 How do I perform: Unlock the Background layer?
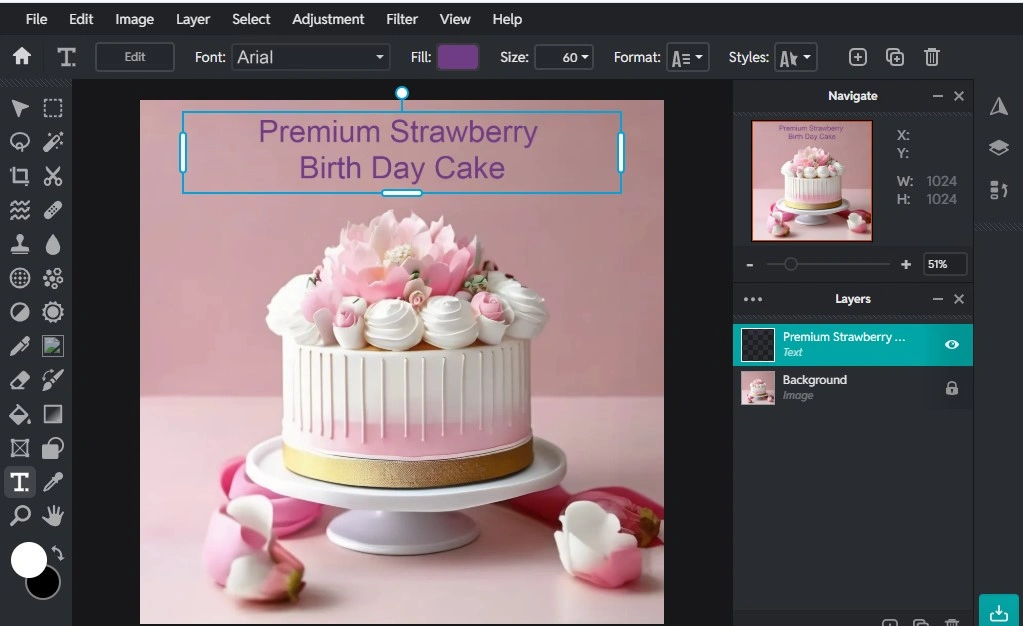951,388
